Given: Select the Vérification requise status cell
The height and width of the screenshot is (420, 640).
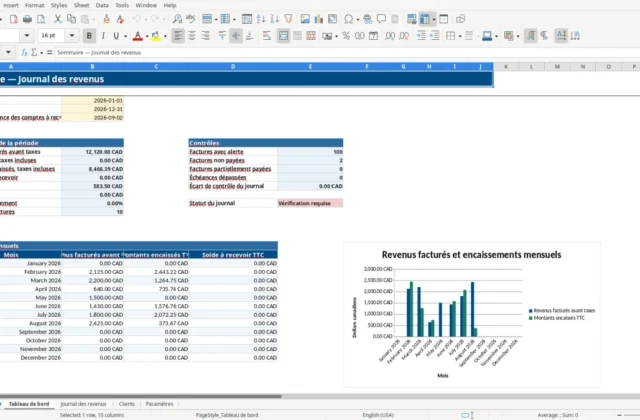Looking at the screenshot, I should click(x=310, y=203).
